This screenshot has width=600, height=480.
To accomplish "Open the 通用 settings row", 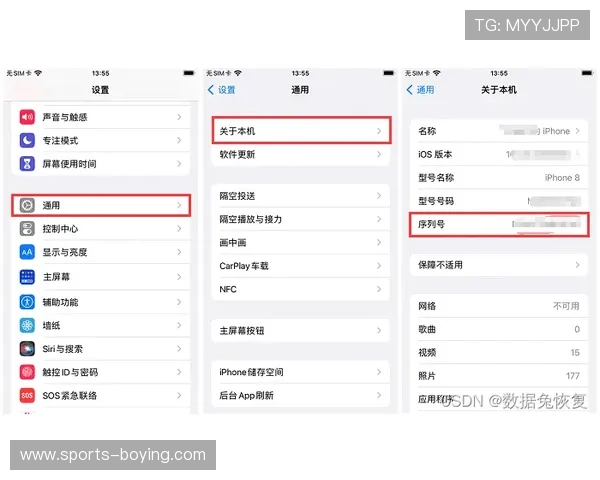I will coord(101,206).
